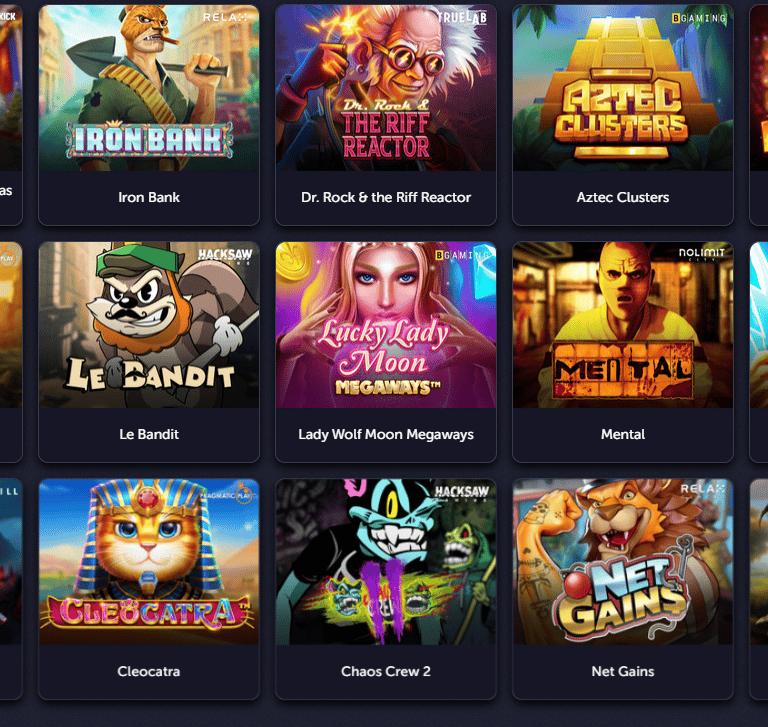Click the Cleocatra title text
This screenshot has height=727, width=768.
pyautogui.click(x=149, y=672)
